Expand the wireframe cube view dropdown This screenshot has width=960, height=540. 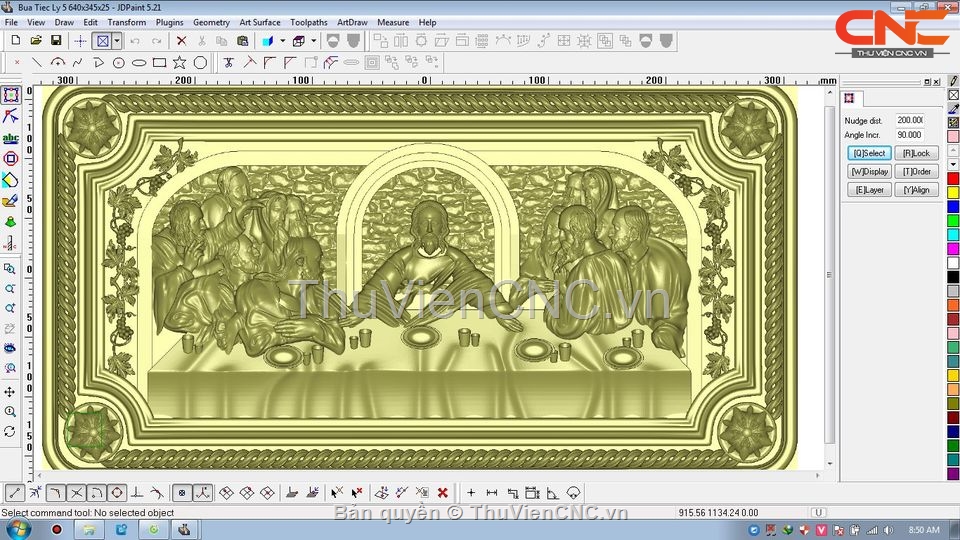(313, 41)
